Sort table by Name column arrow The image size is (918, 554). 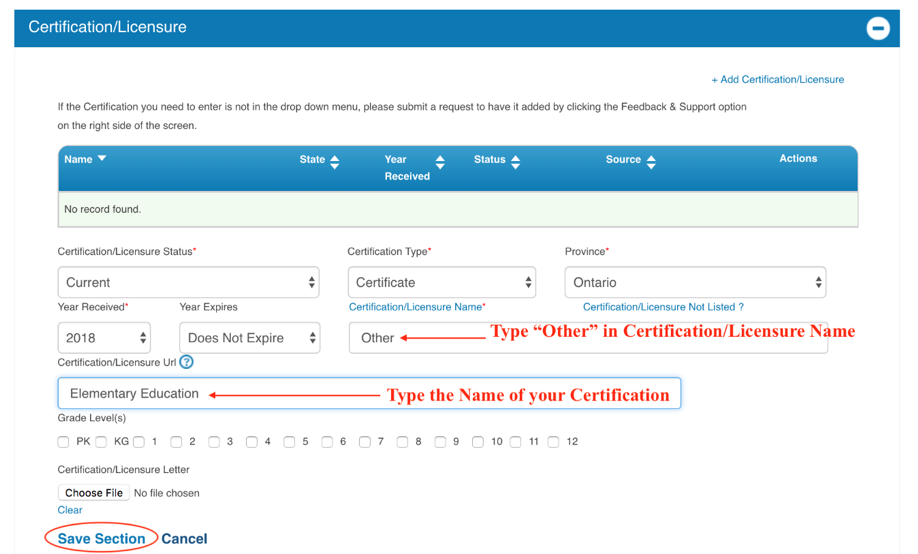click(x=102, y=158)
